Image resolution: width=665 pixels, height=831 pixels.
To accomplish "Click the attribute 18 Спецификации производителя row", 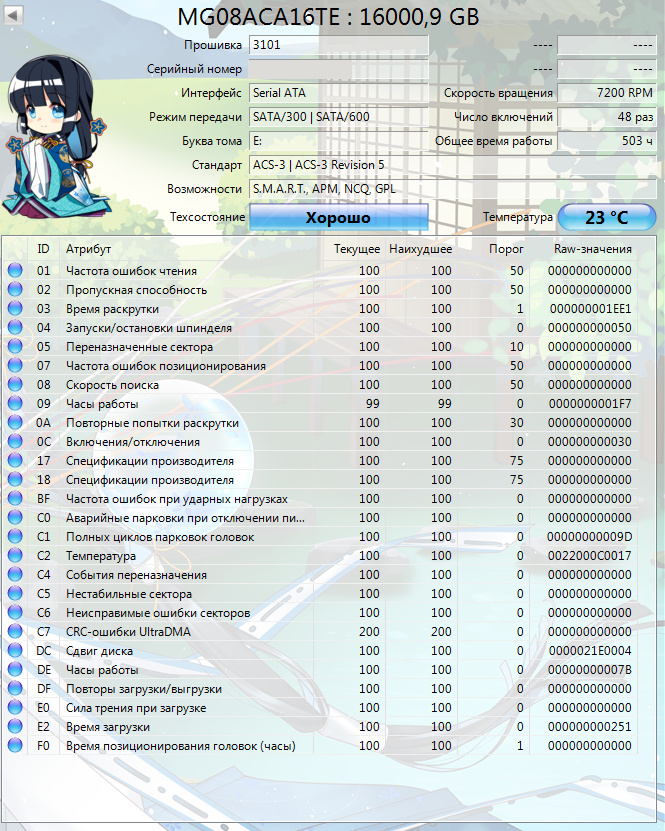I will tap(320, 480).
